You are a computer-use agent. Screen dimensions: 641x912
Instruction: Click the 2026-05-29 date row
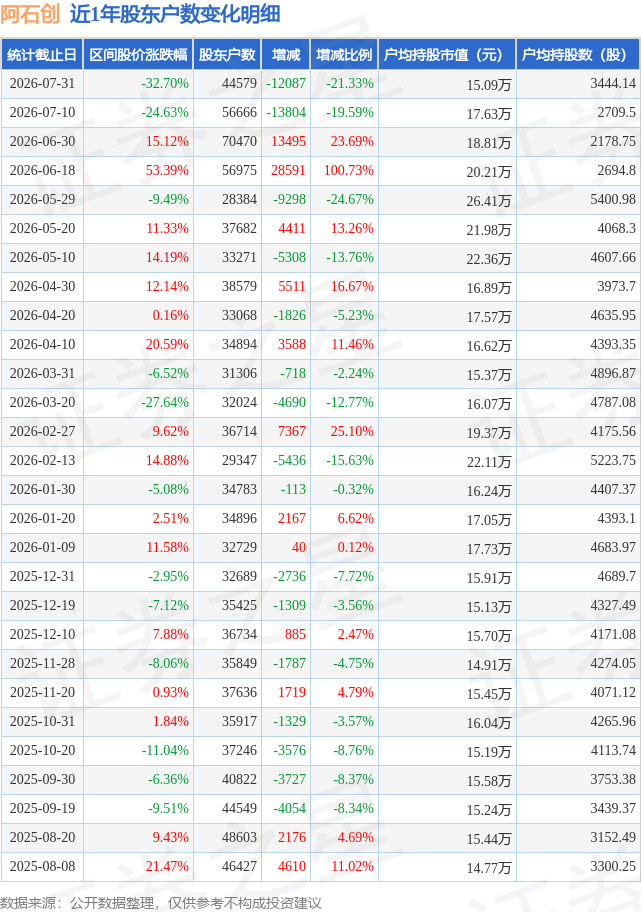coord(320,200)
